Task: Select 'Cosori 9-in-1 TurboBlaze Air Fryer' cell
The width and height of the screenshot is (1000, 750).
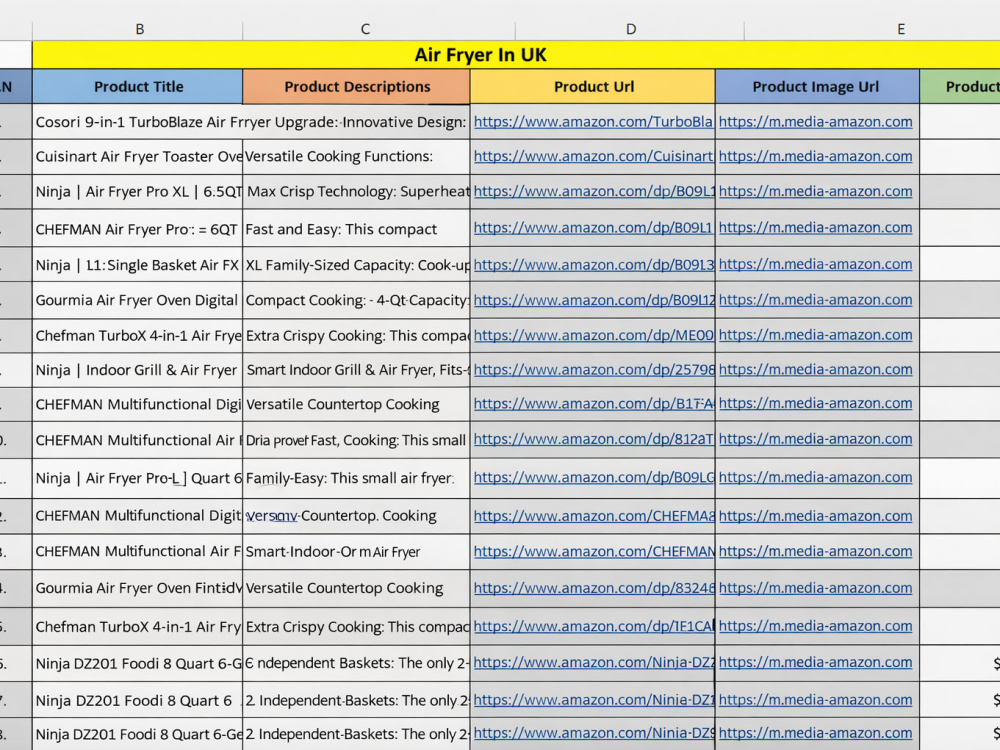Action: coord(138,122)
